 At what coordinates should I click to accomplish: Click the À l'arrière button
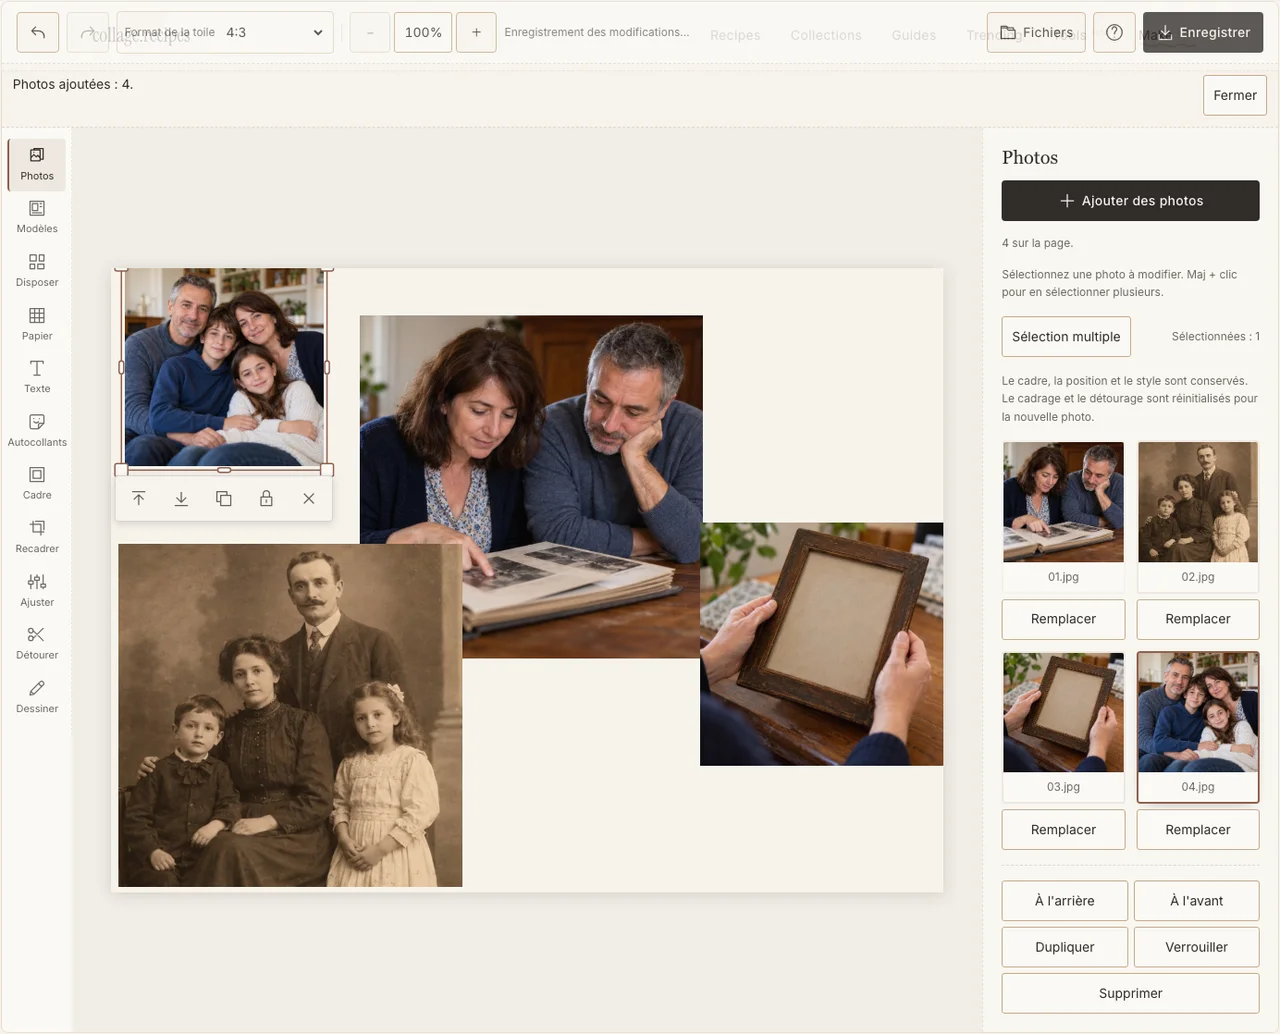[x=1065, y=901]
